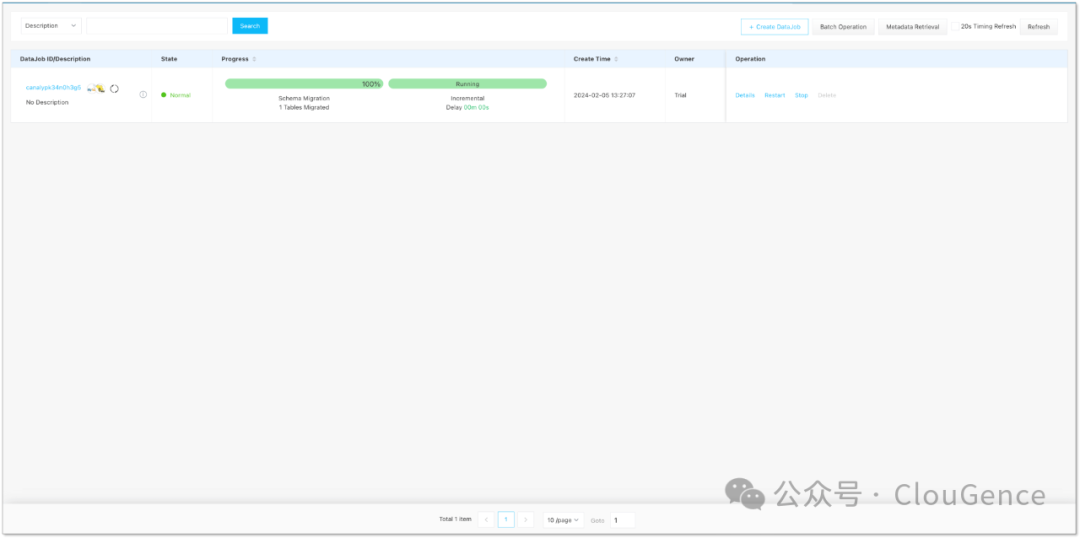1080x538 pixels.
Task: Go to the previous page arrow
Action: point(486,519)
